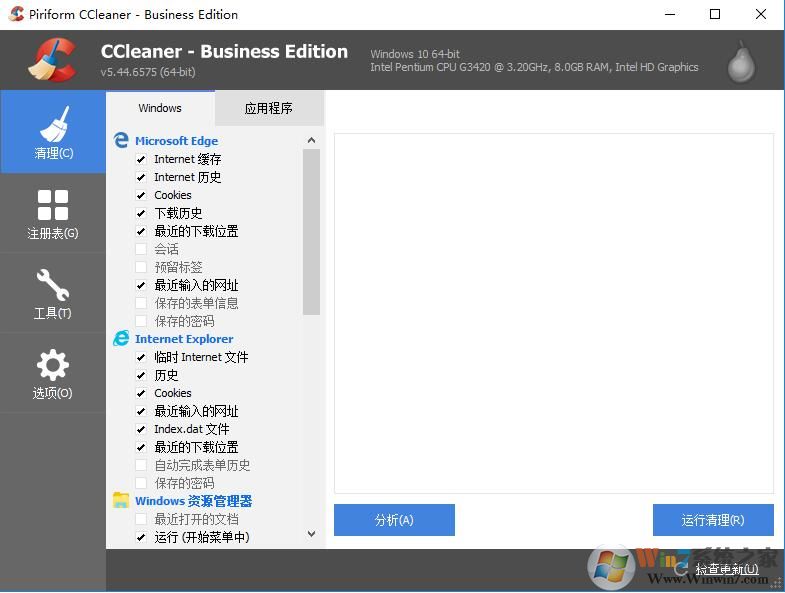Switch to the 应用程序 tab
Image resolution: width=785 pixels, height=593 pixels.
pyautogui.click(x=269, y=108)
